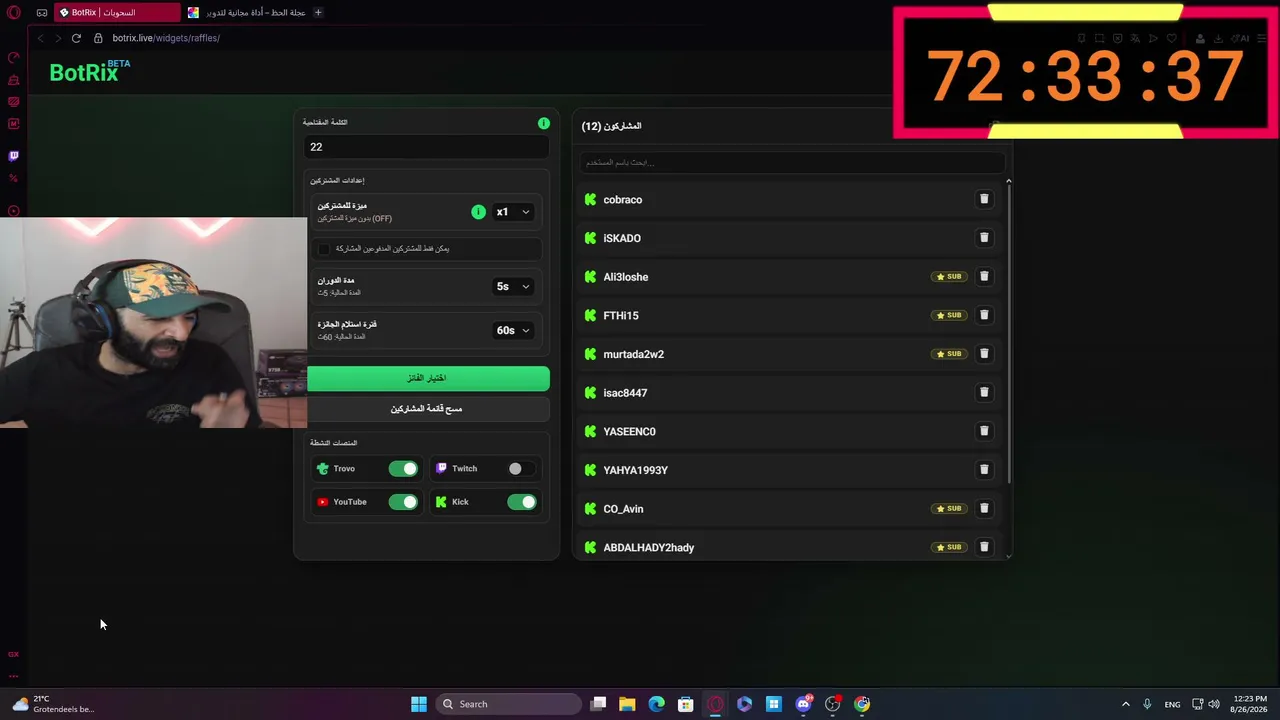Remove YAHYA1993Y using trash icon
The image size is (1280, 720).
(x=984, y=470)
